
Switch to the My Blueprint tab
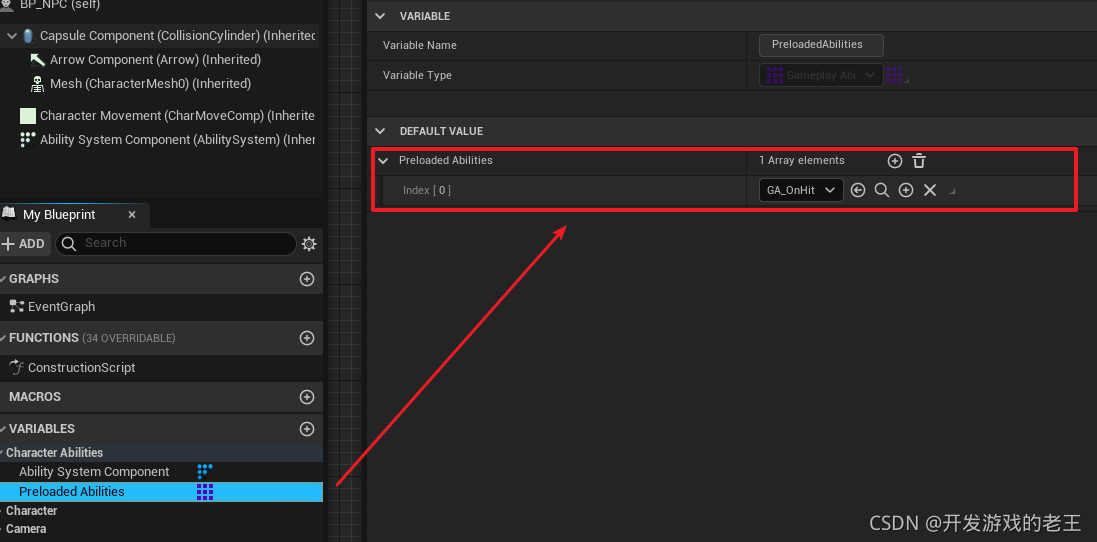click(x=59, y=215)
